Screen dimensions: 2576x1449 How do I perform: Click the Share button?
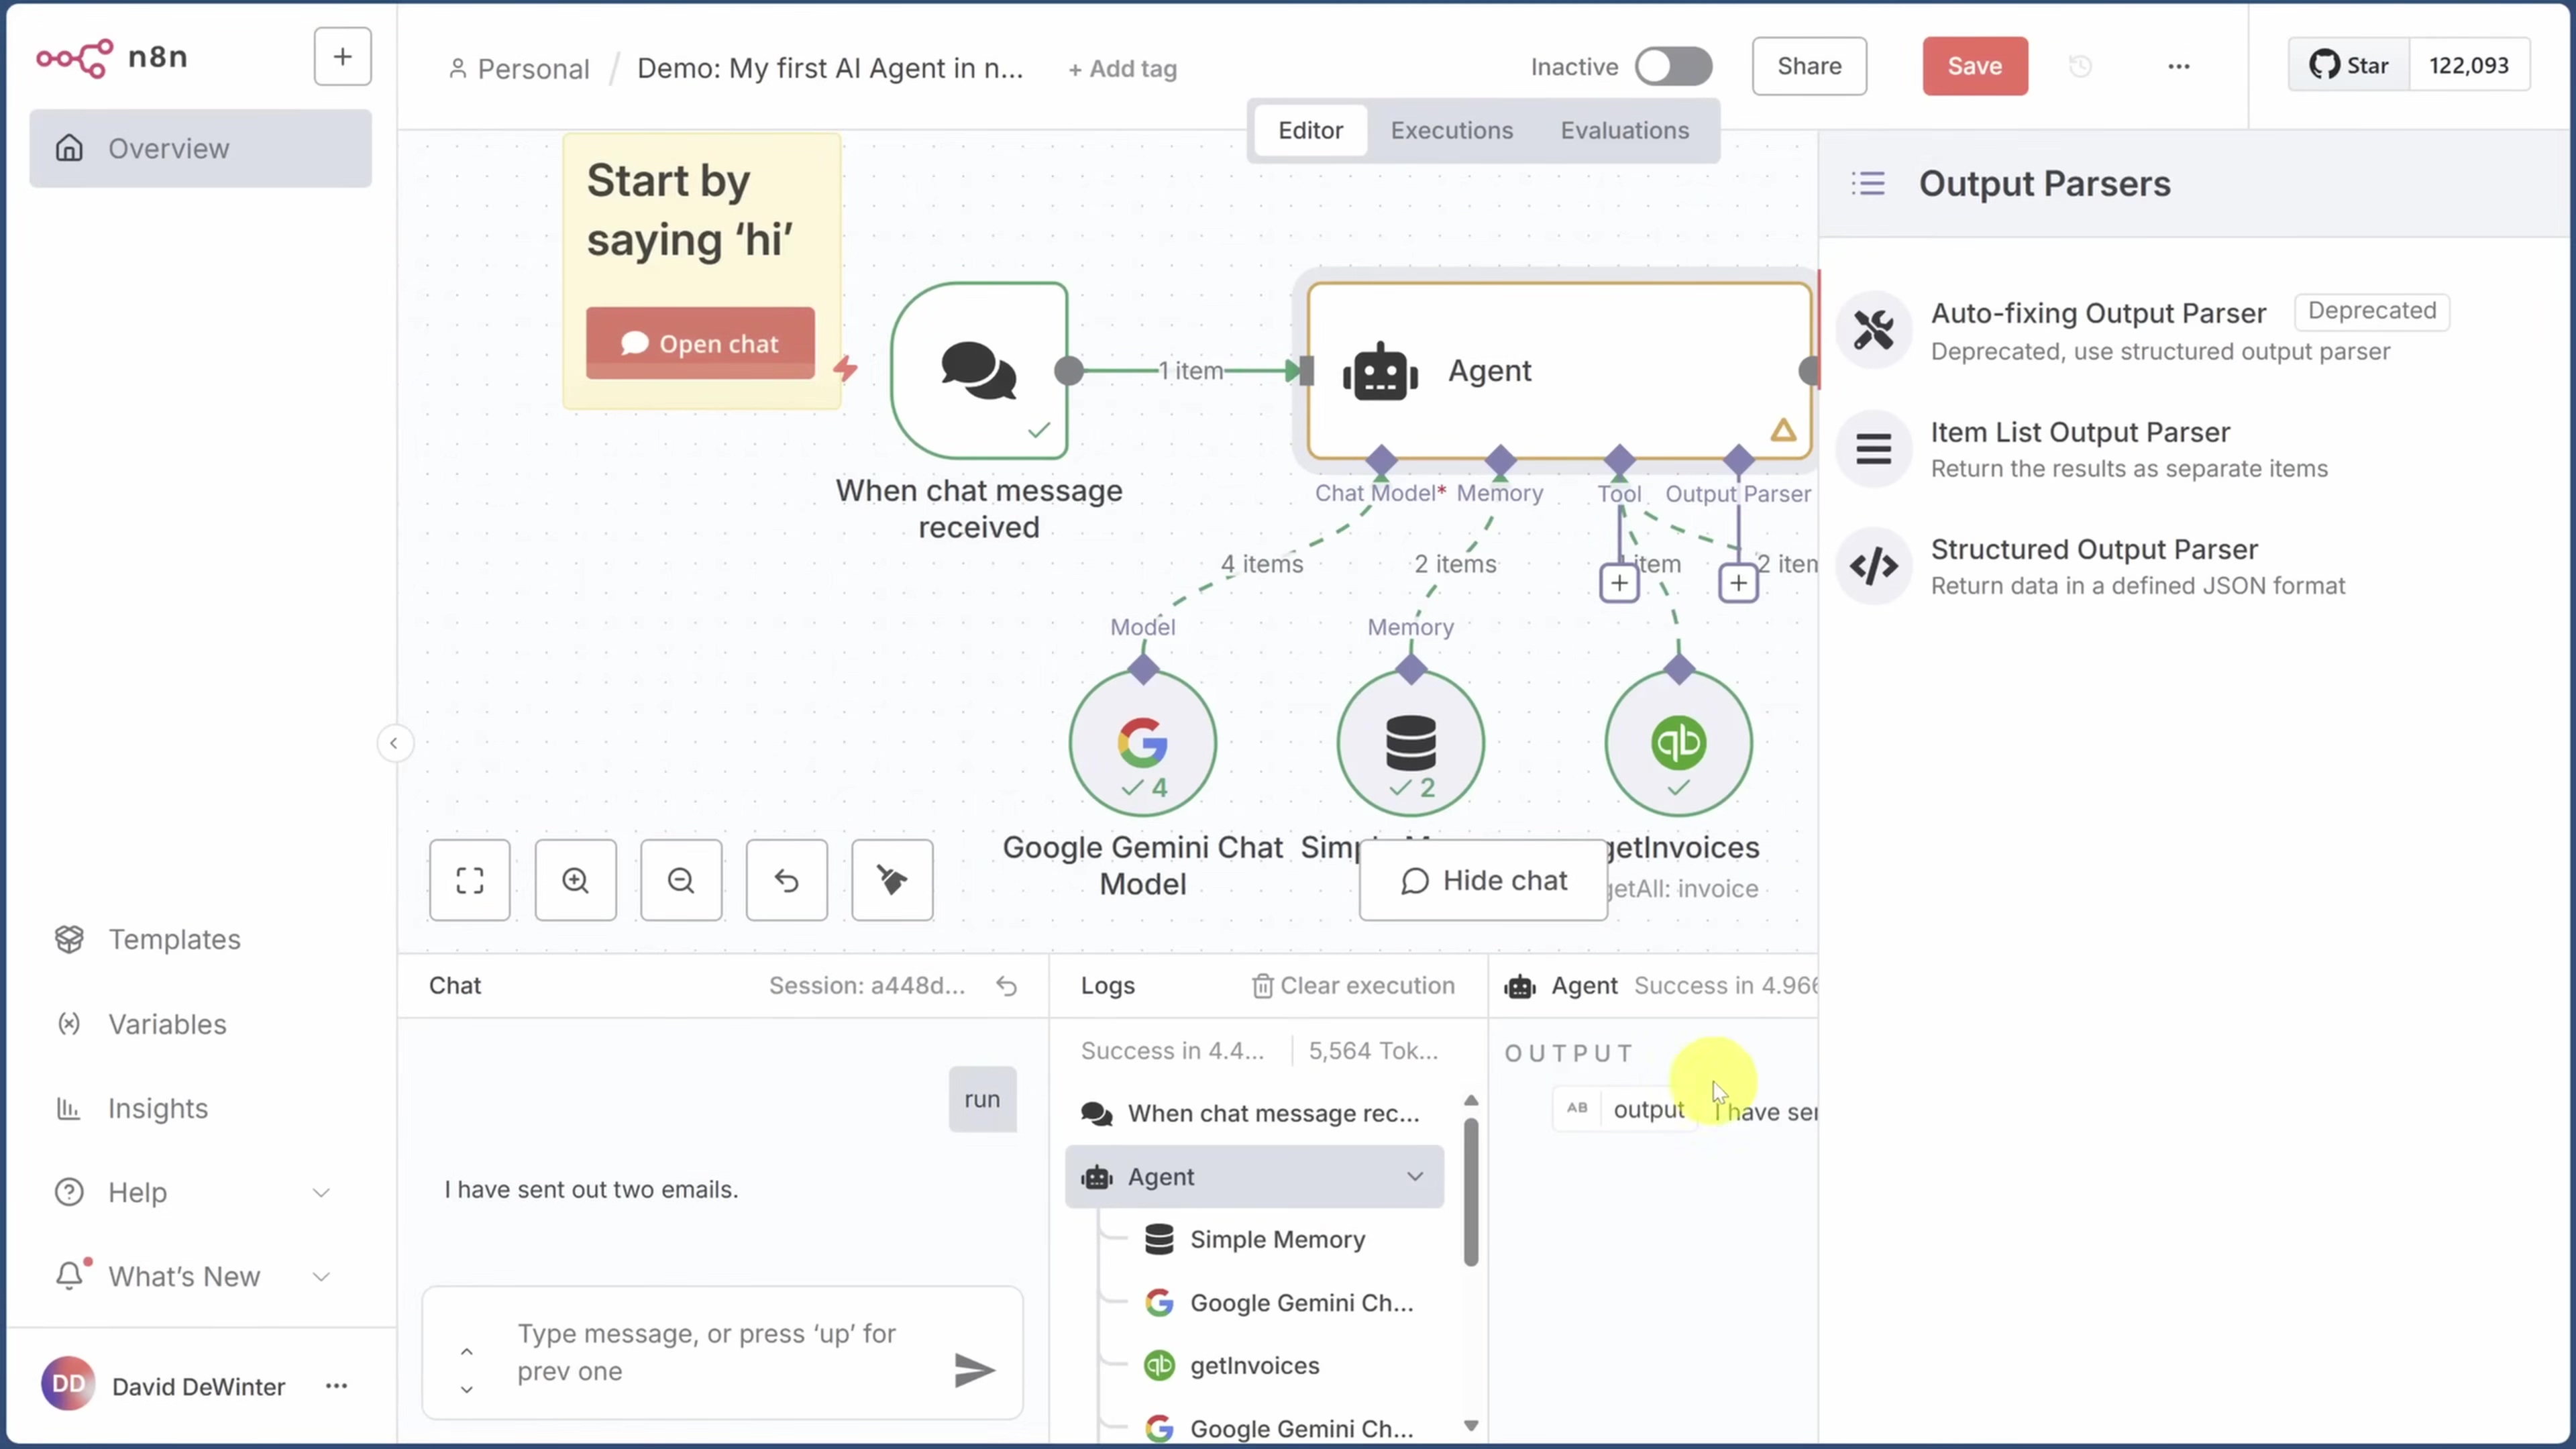pyautogui.click(x=1809, y=66)
